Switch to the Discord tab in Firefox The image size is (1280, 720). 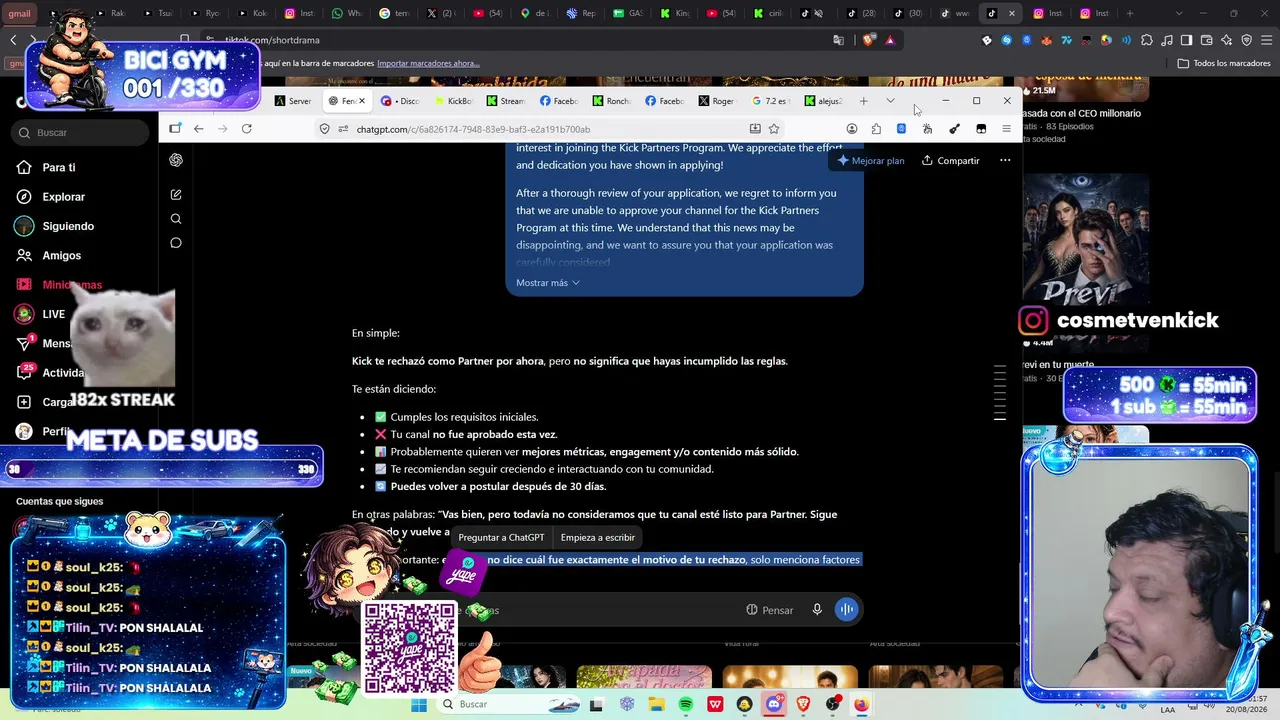(x=400, y=101)
